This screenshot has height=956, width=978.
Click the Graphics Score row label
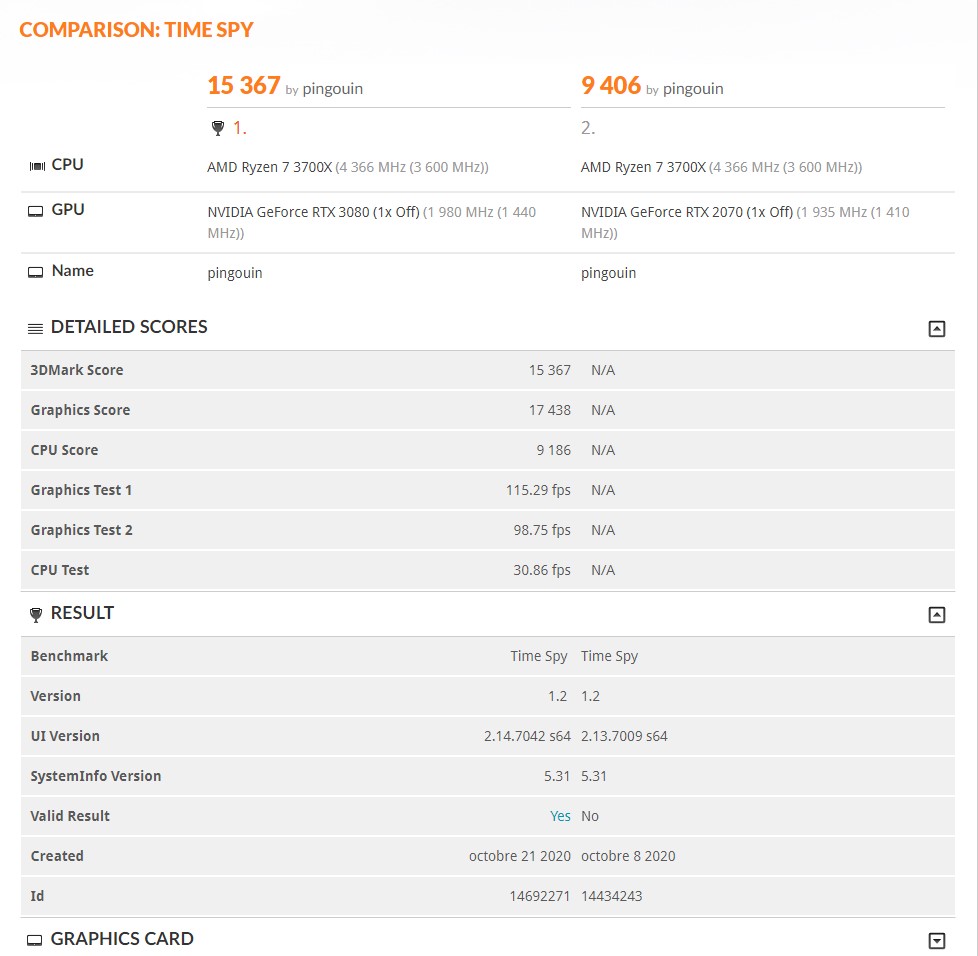pos(80,410)
